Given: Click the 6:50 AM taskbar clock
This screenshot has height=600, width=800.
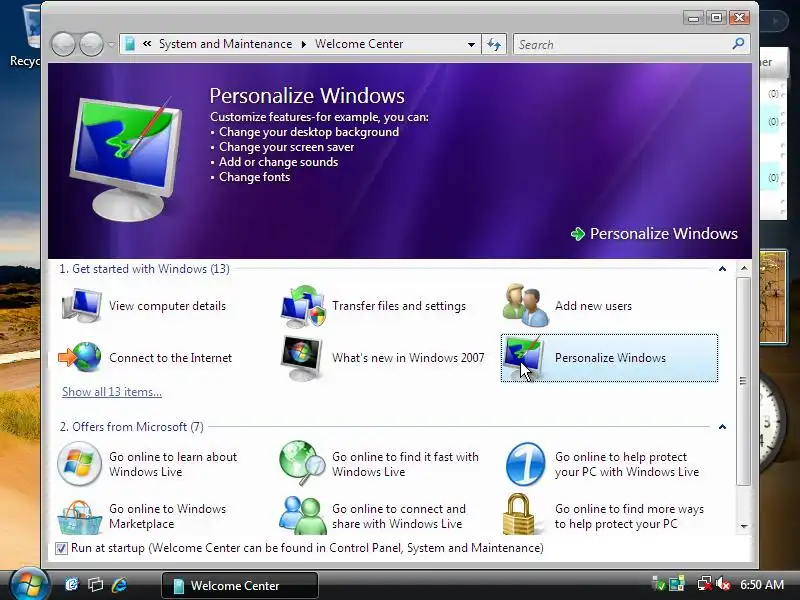Looking at the screenshot, I should coord(762,584).
